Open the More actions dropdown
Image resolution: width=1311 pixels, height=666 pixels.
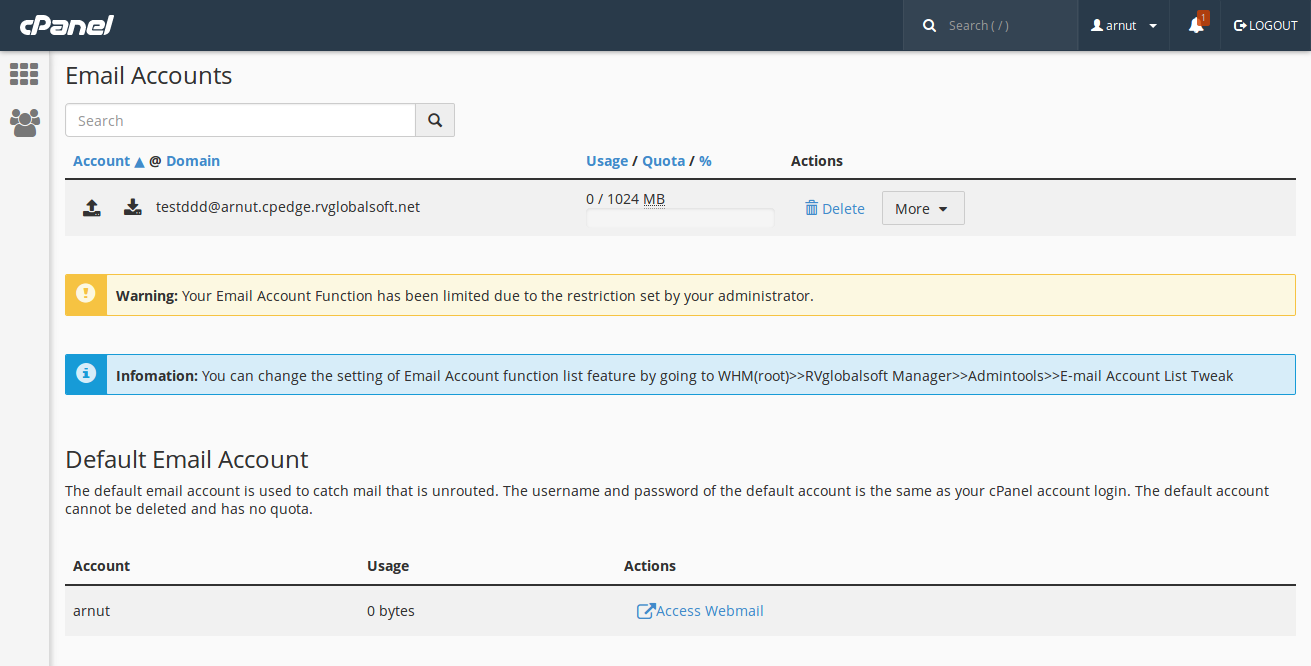tap(922, 208)
